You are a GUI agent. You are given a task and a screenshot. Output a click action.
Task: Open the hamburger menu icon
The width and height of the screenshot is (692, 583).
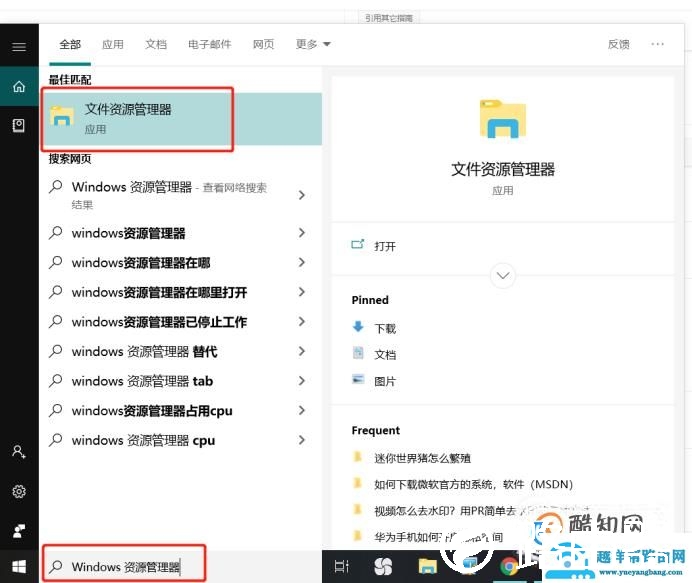[x=19, y=47]
